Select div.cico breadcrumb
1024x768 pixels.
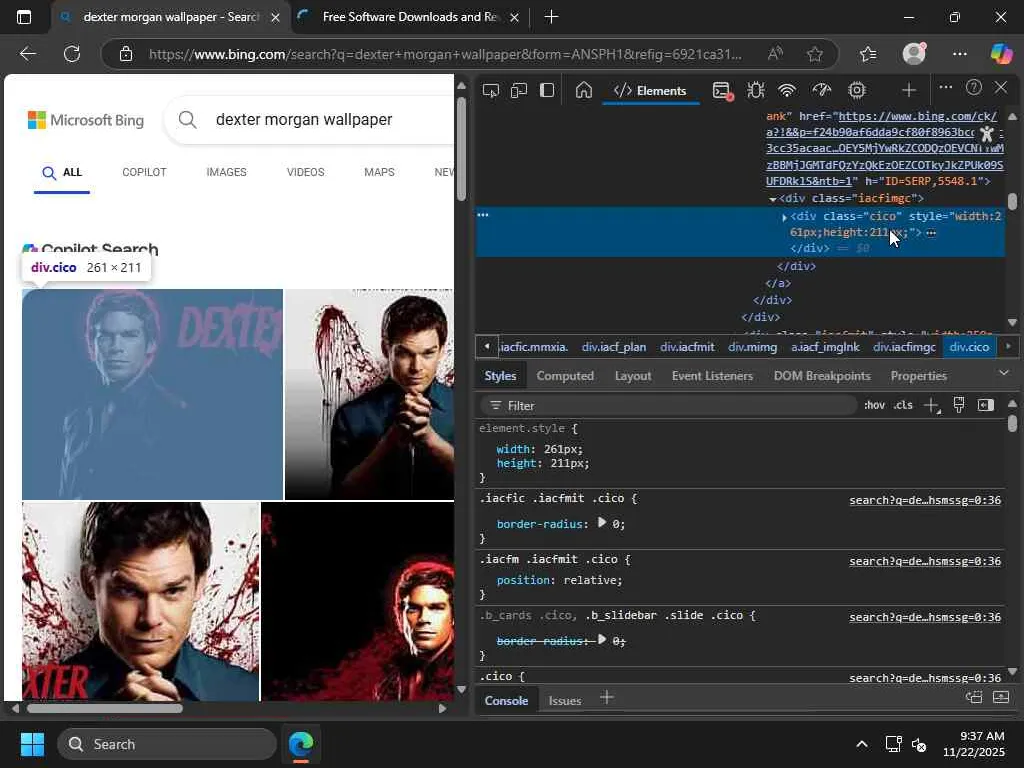coord(969,347)
